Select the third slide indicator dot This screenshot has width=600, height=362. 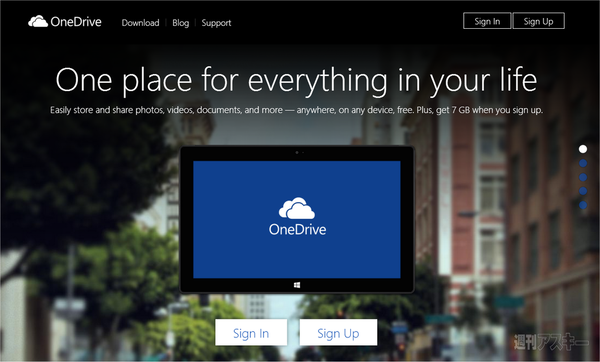click(583, 177)
